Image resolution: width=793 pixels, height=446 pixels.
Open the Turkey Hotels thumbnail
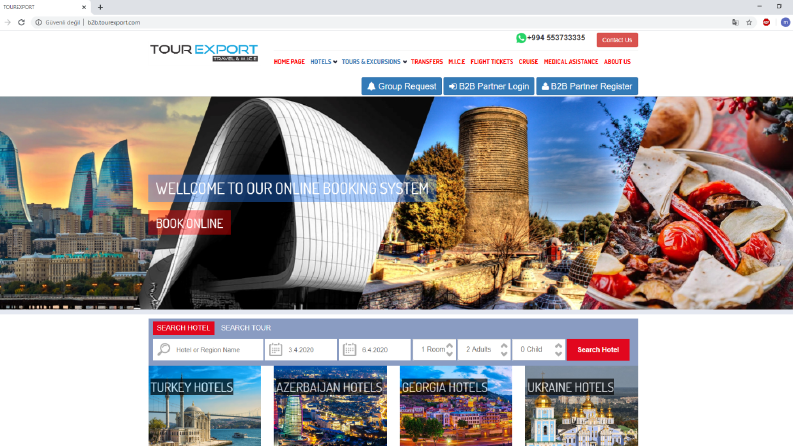pos(205,406)
